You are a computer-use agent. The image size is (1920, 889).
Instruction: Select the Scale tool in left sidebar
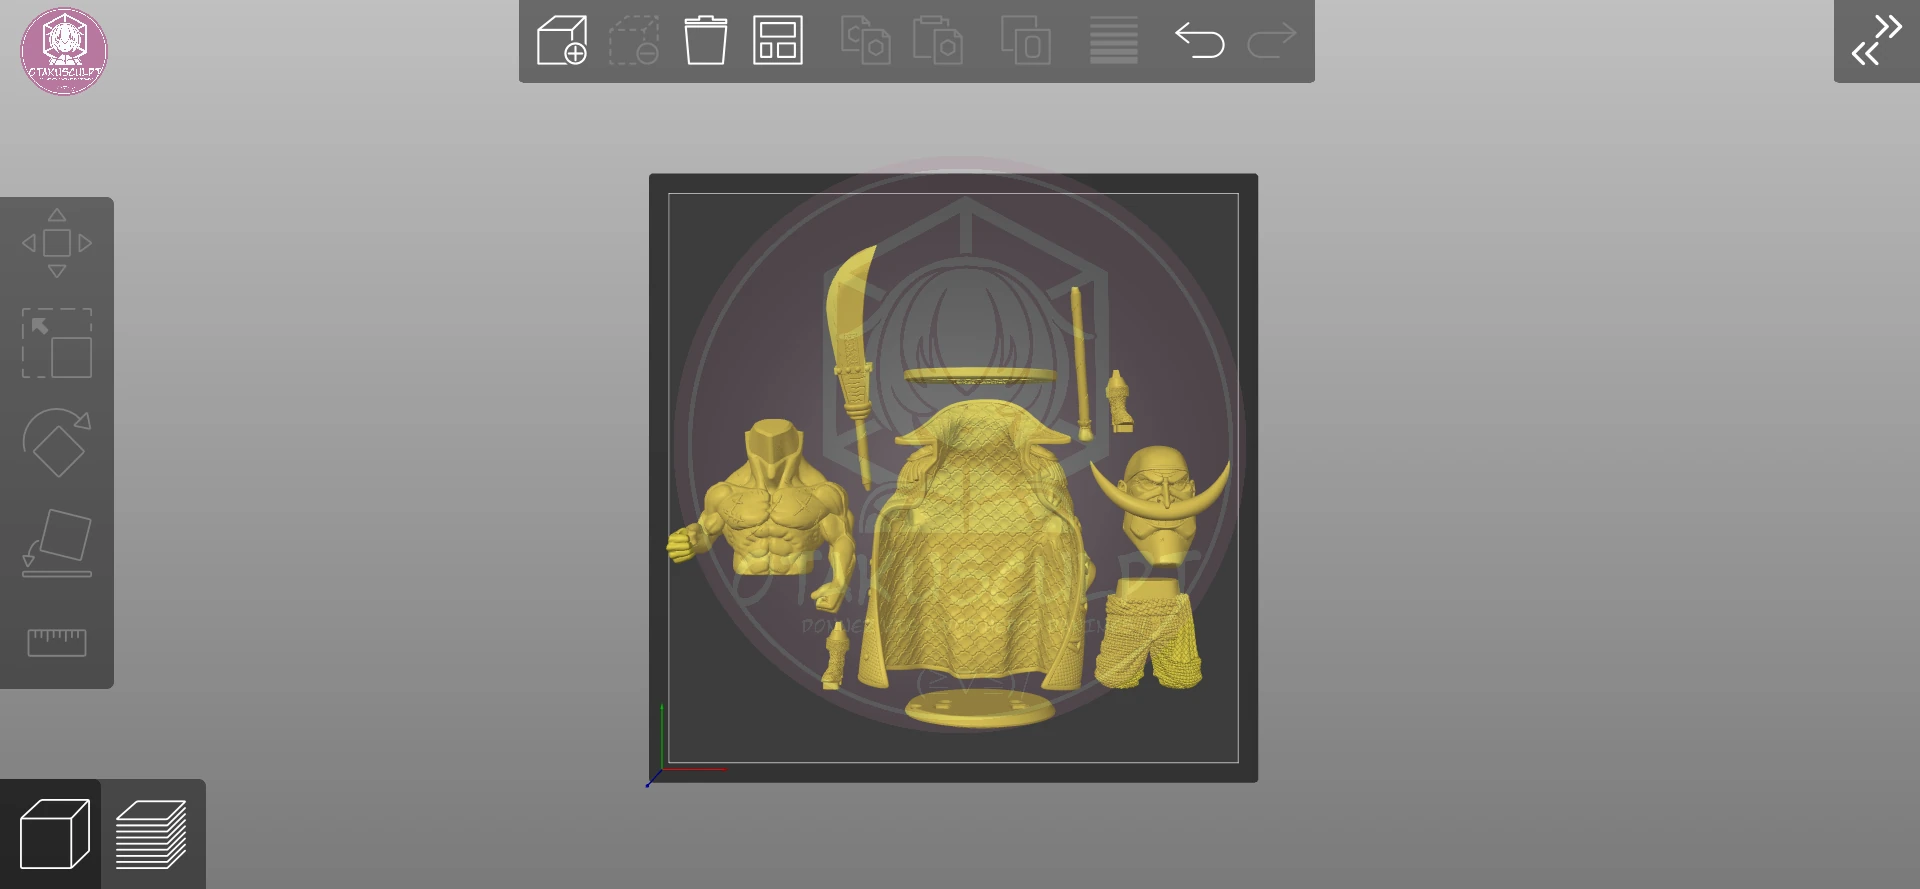pyautogui.click(x=57, y=343)
